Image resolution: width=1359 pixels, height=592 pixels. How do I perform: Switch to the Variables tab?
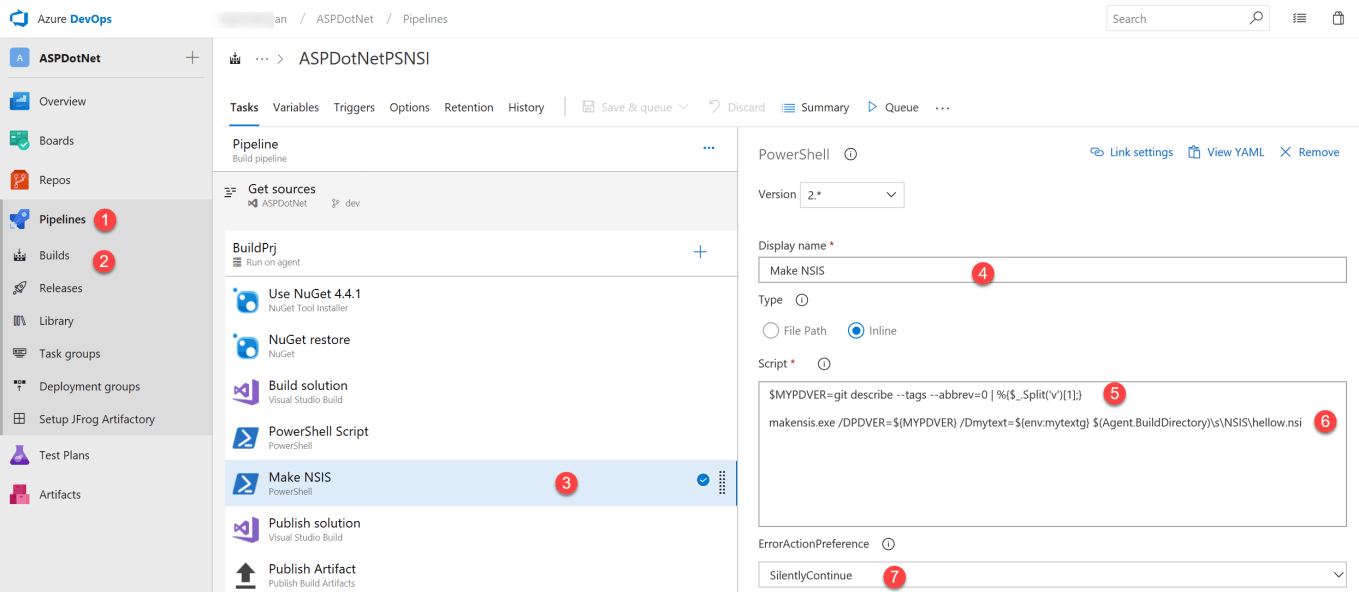click(x=296, y=107)
